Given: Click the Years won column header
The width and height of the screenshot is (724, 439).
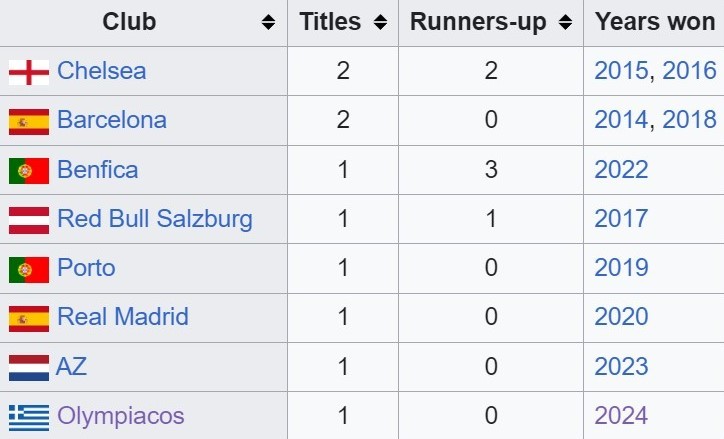Looking at the screenshot, I should coord(655,23).
